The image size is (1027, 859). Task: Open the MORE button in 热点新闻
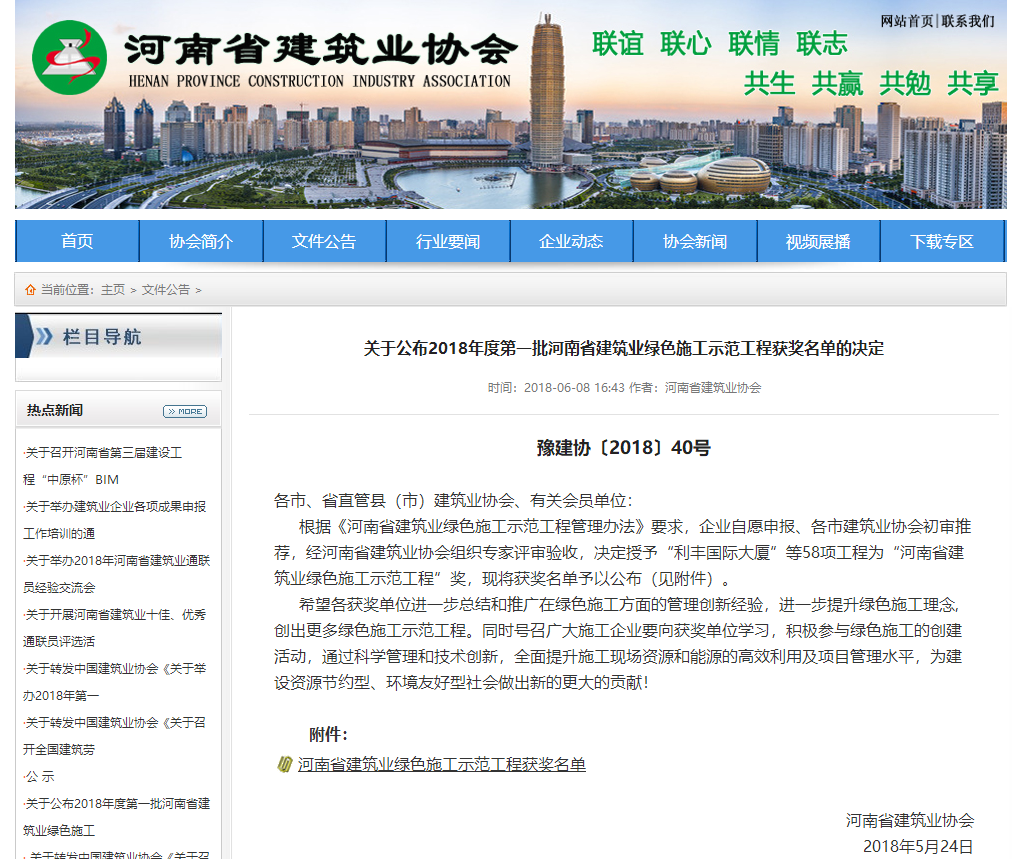pos(185,411)
